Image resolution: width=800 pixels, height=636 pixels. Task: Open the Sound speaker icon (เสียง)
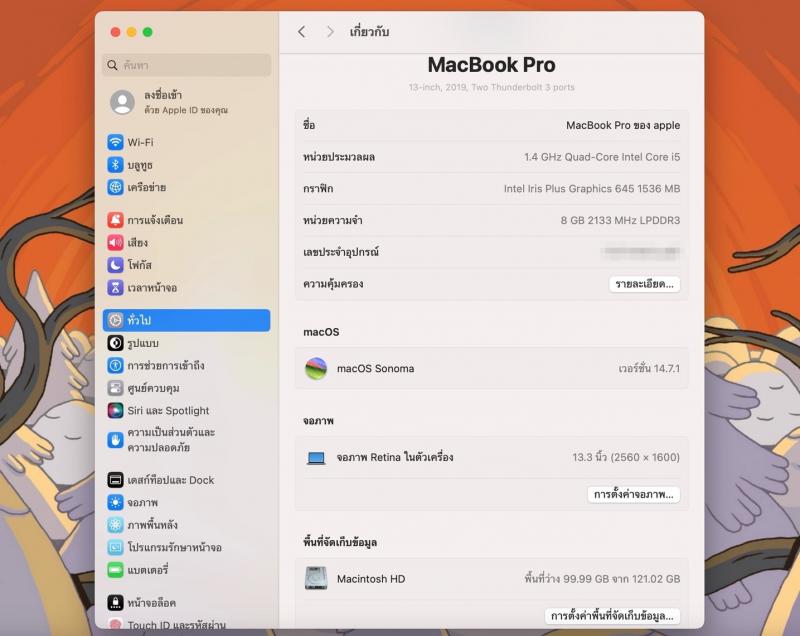click(x=115, y=242)
